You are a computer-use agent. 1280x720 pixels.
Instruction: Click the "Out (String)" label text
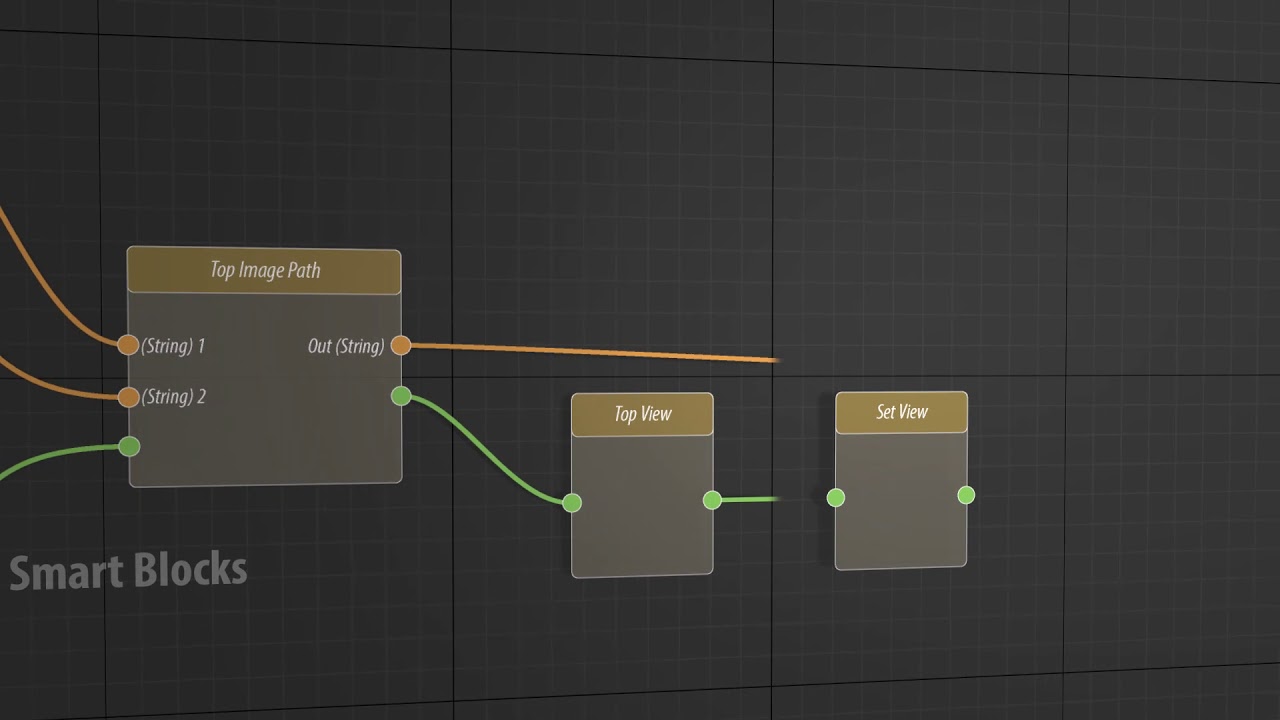tap(346, 346)
